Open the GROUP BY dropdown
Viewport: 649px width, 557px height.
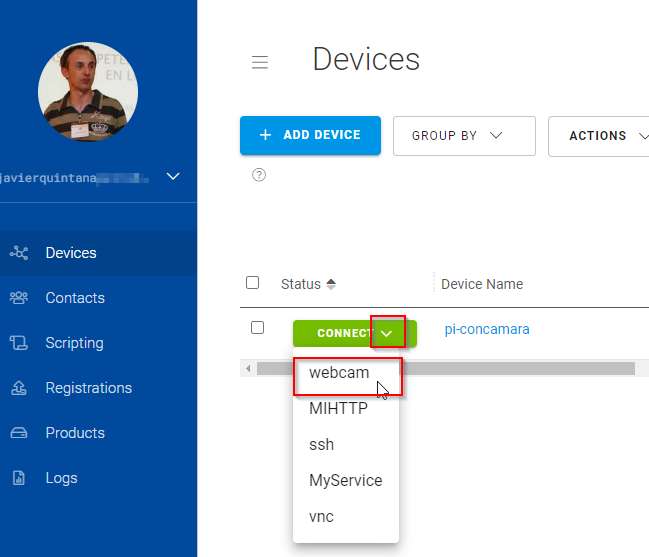click(x=464, y=136)
